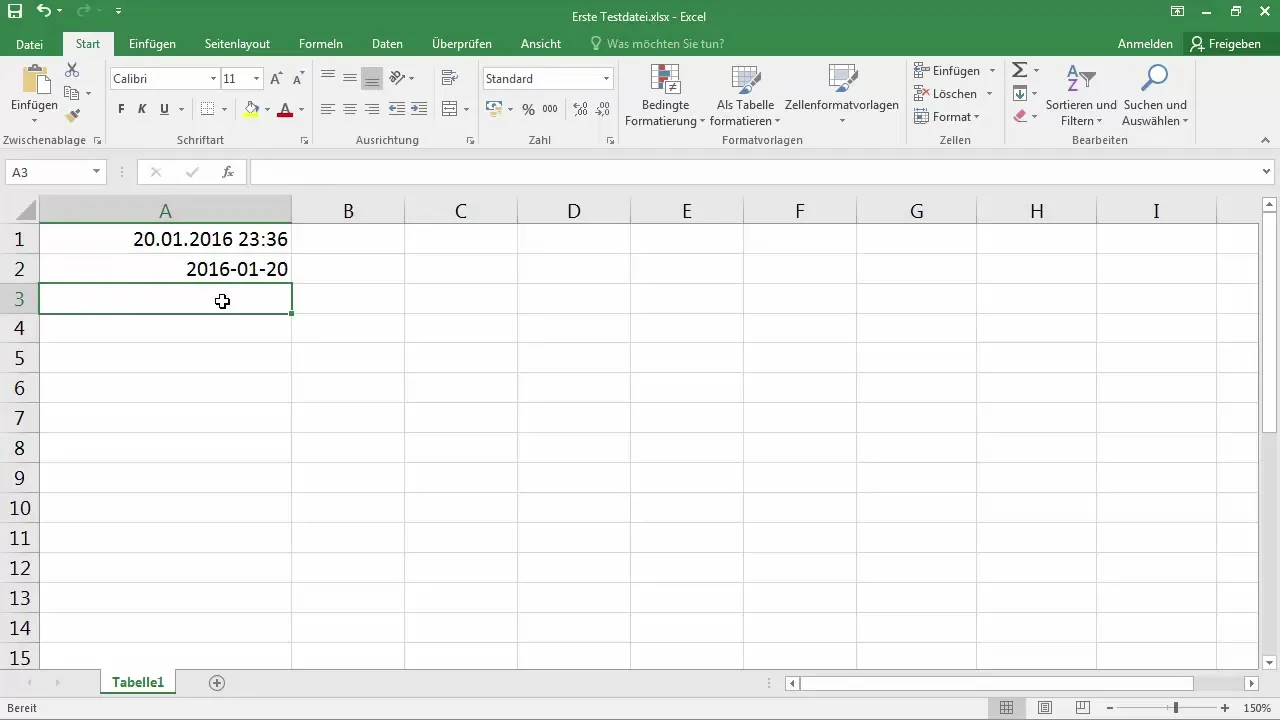Apply percent style format
The width and height of the screenshot is (1280, 720).
tap(528, 109)
